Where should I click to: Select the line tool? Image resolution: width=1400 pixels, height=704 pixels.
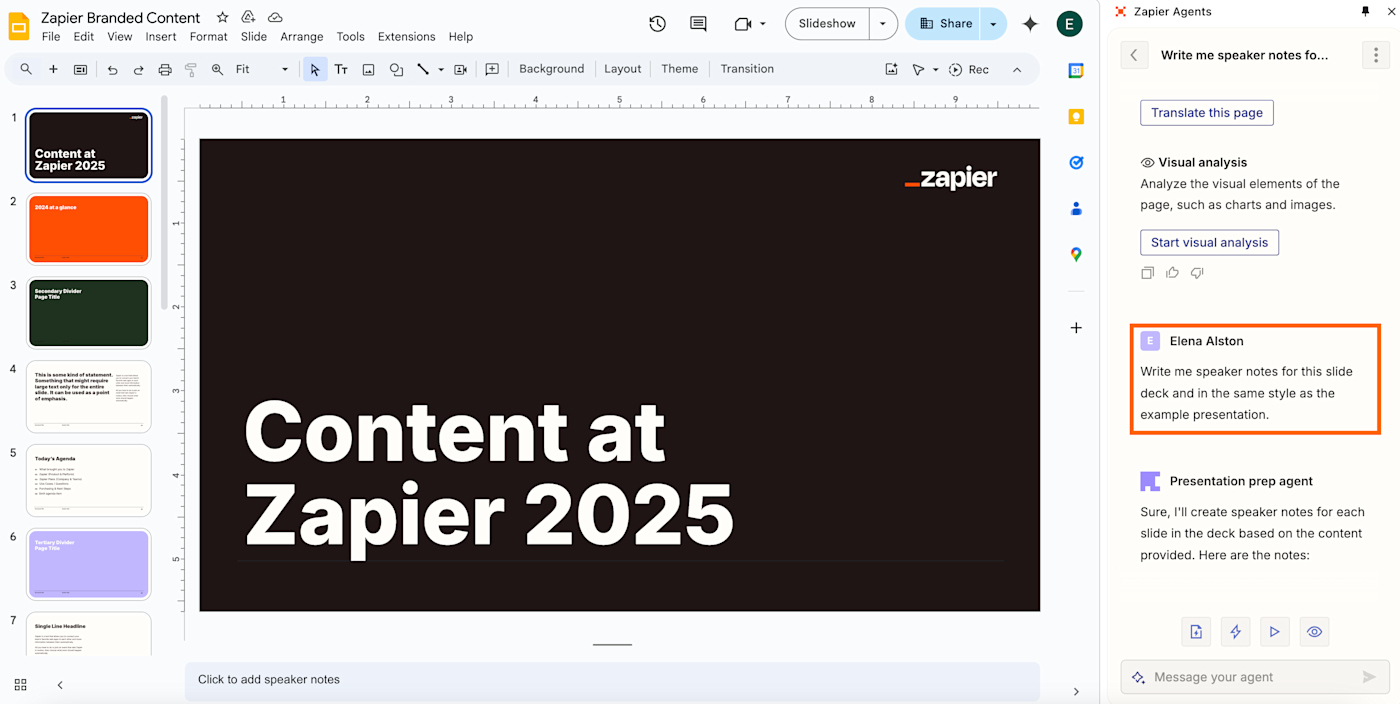pos(423,69)
